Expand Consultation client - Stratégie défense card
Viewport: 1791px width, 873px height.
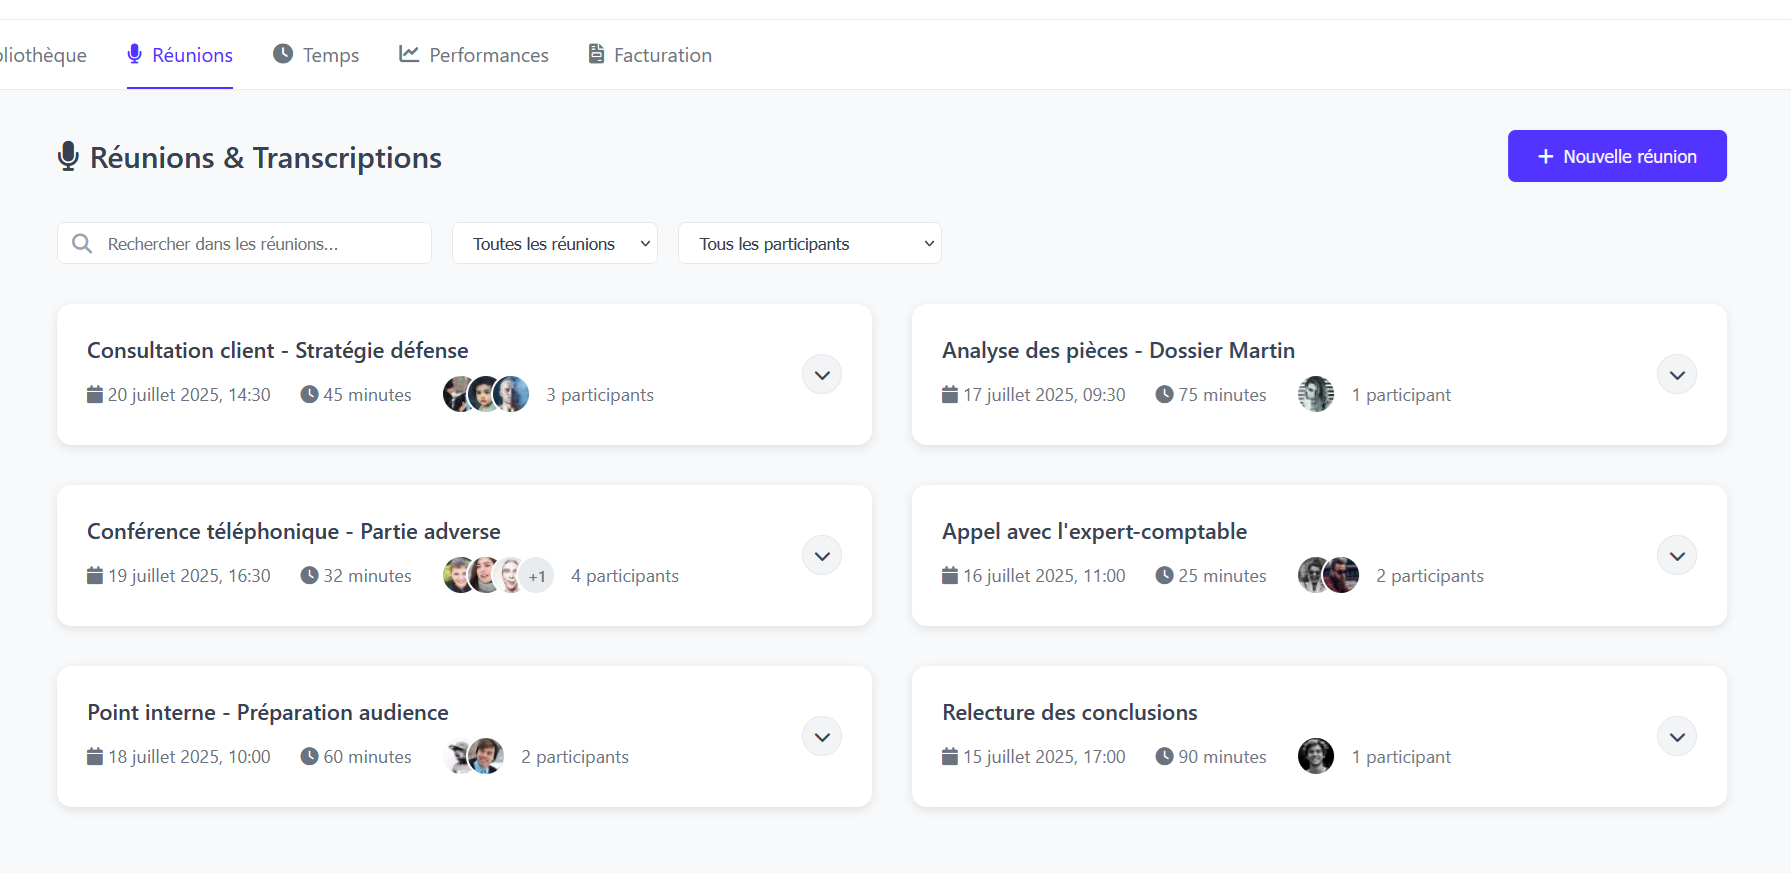(822, 375)
